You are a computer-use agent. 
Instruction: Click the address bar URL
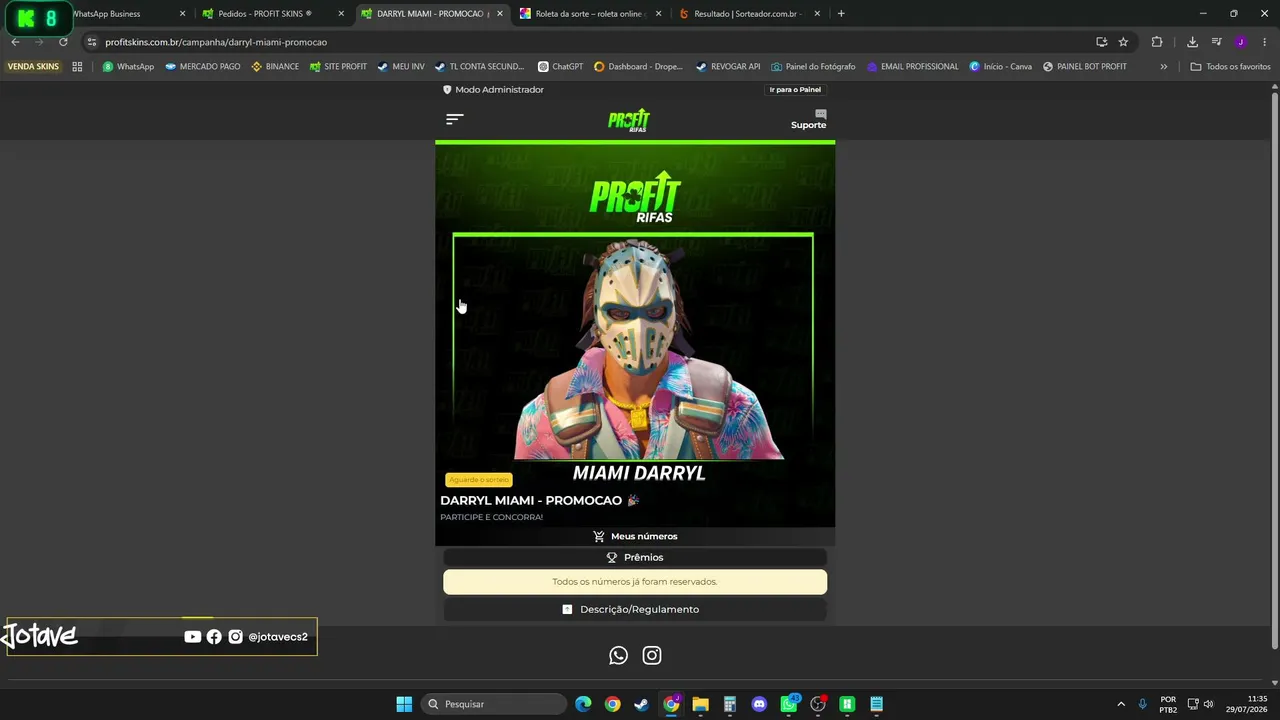point(216,42)
